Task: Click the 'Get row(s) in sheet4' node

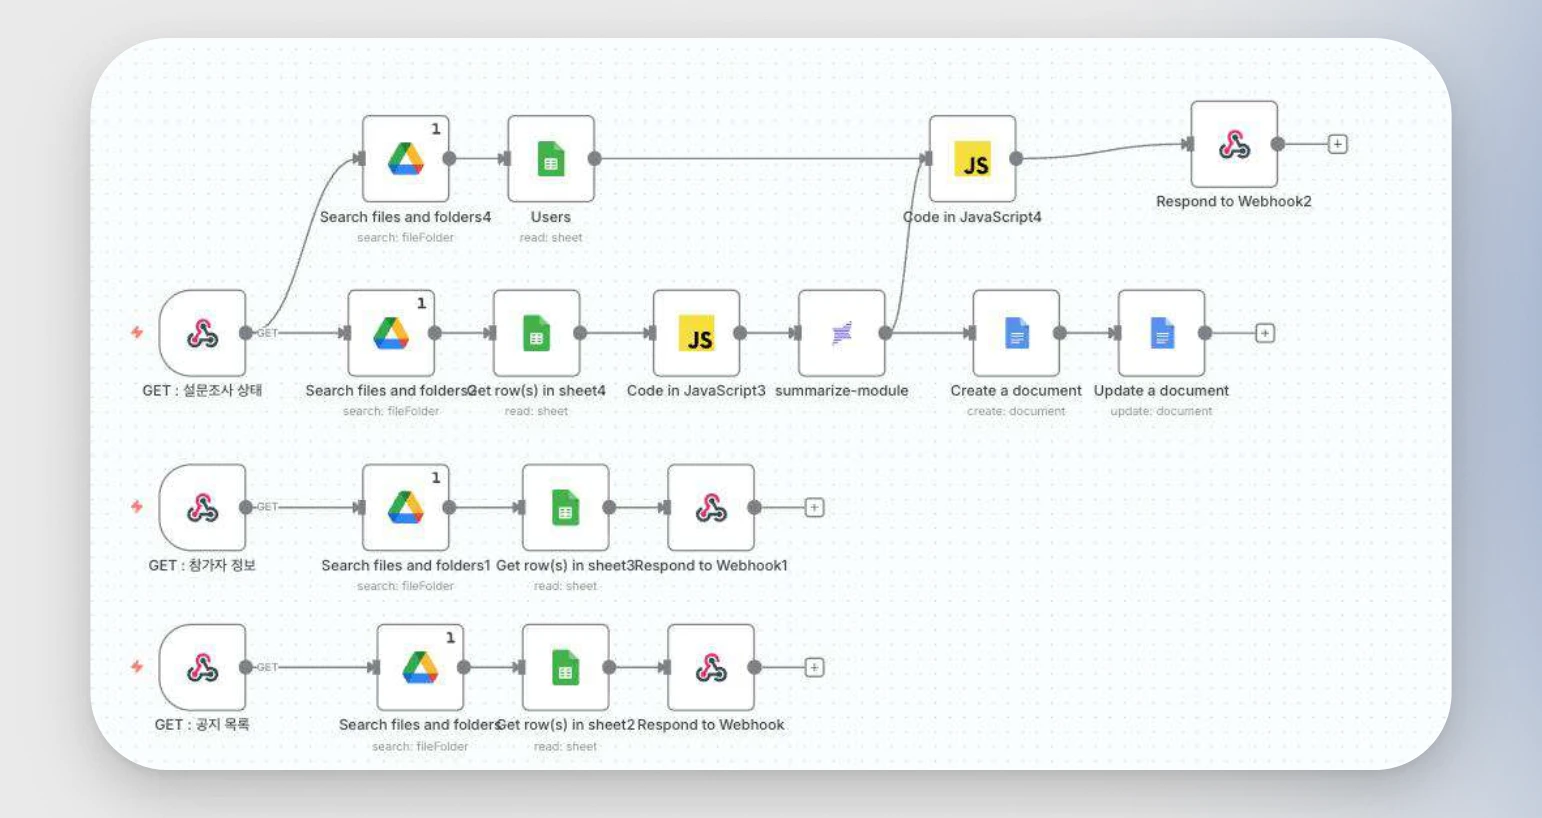Action: coord(536,333)
